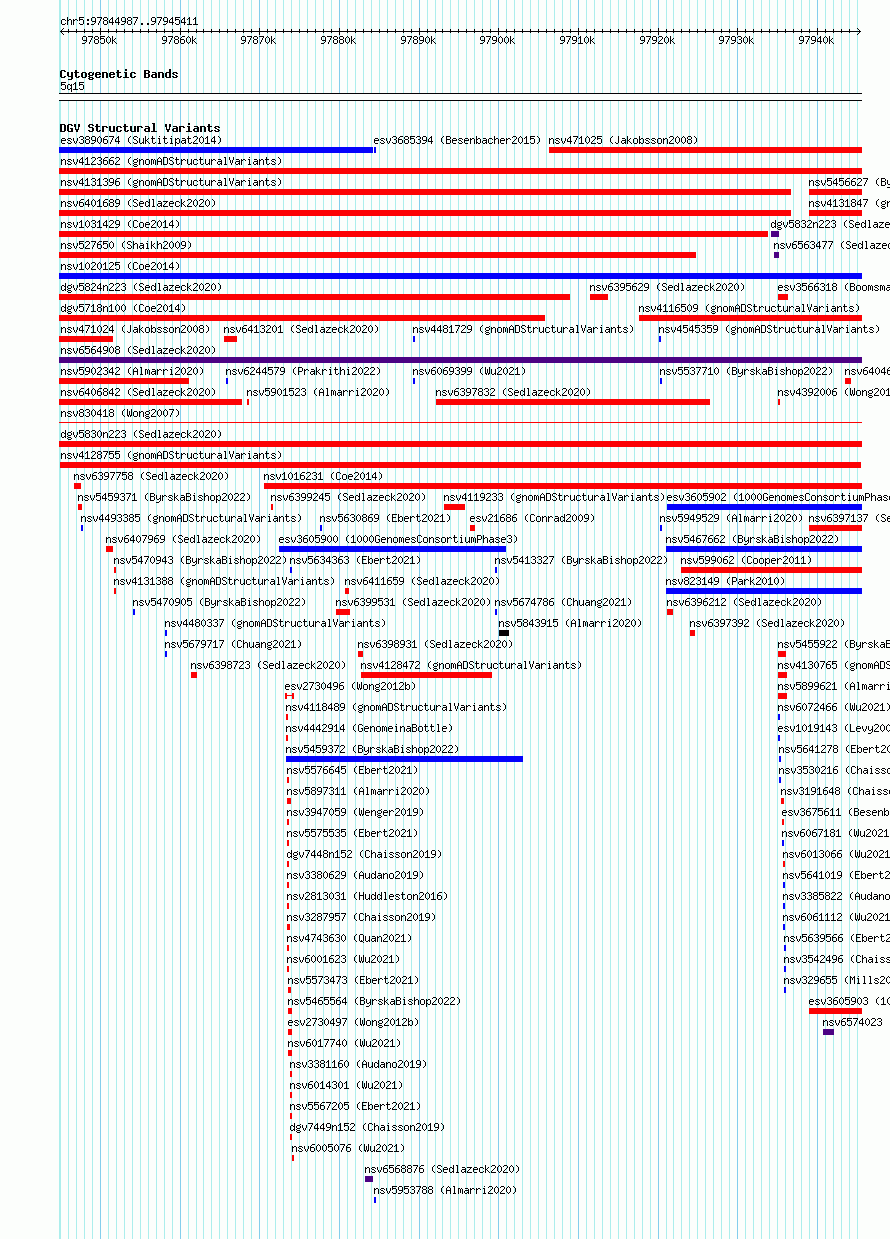Select nsv823149 (Park2010) label
Image resolution: width=890 pixels, height=1239 pixels.
[726, 581]
